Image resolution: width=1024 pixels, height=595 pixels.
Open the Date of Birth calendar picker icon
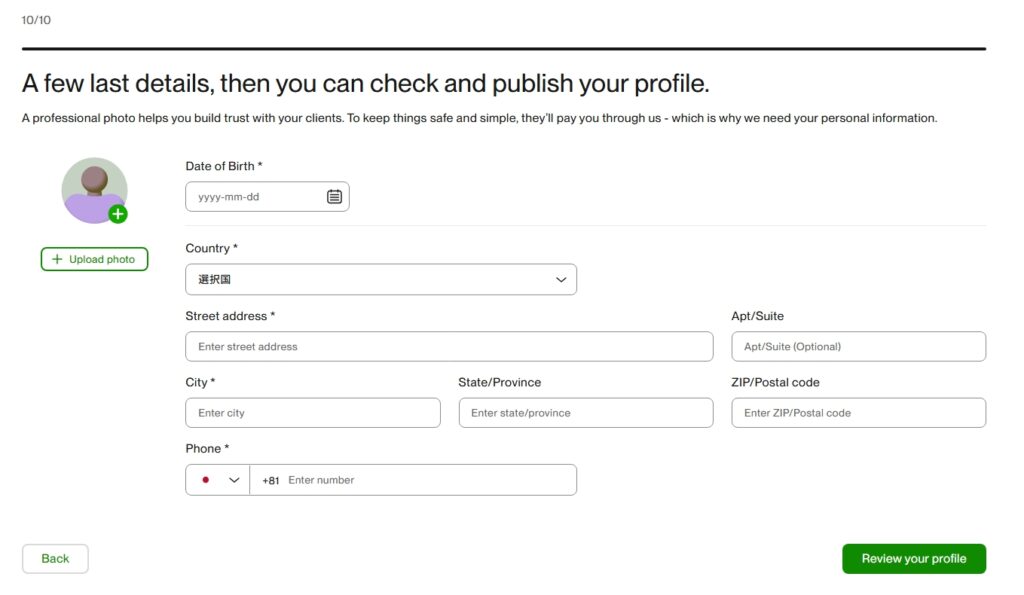(334, 197)
